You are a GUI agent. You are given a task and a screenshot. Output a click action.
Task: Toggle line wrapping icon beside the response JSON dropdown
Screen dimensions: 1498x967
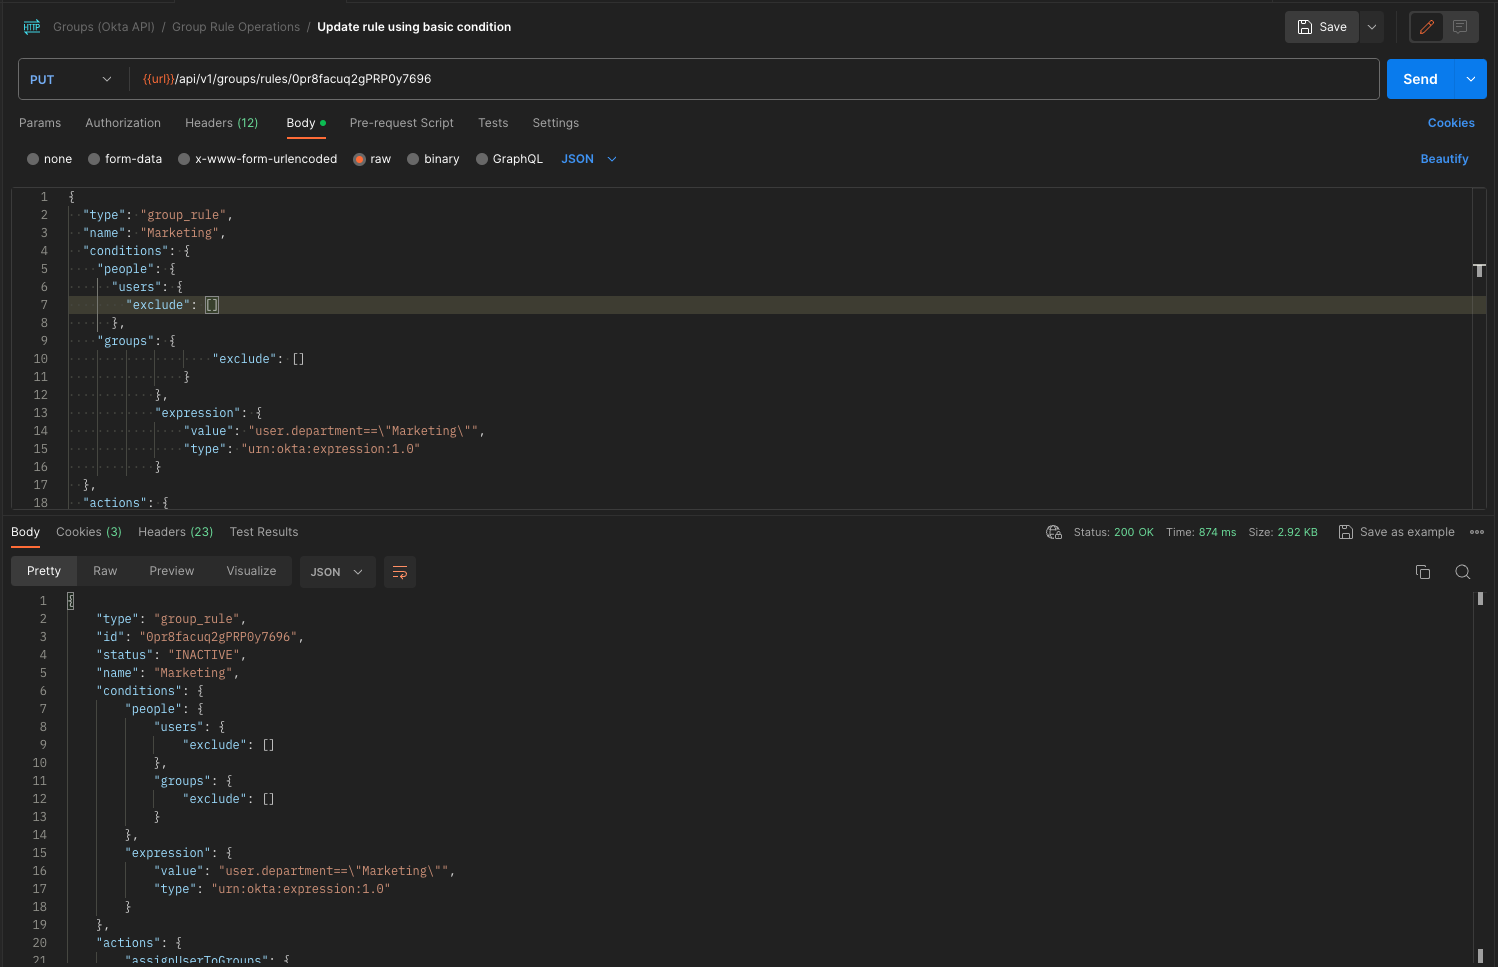tap(400, 572)
